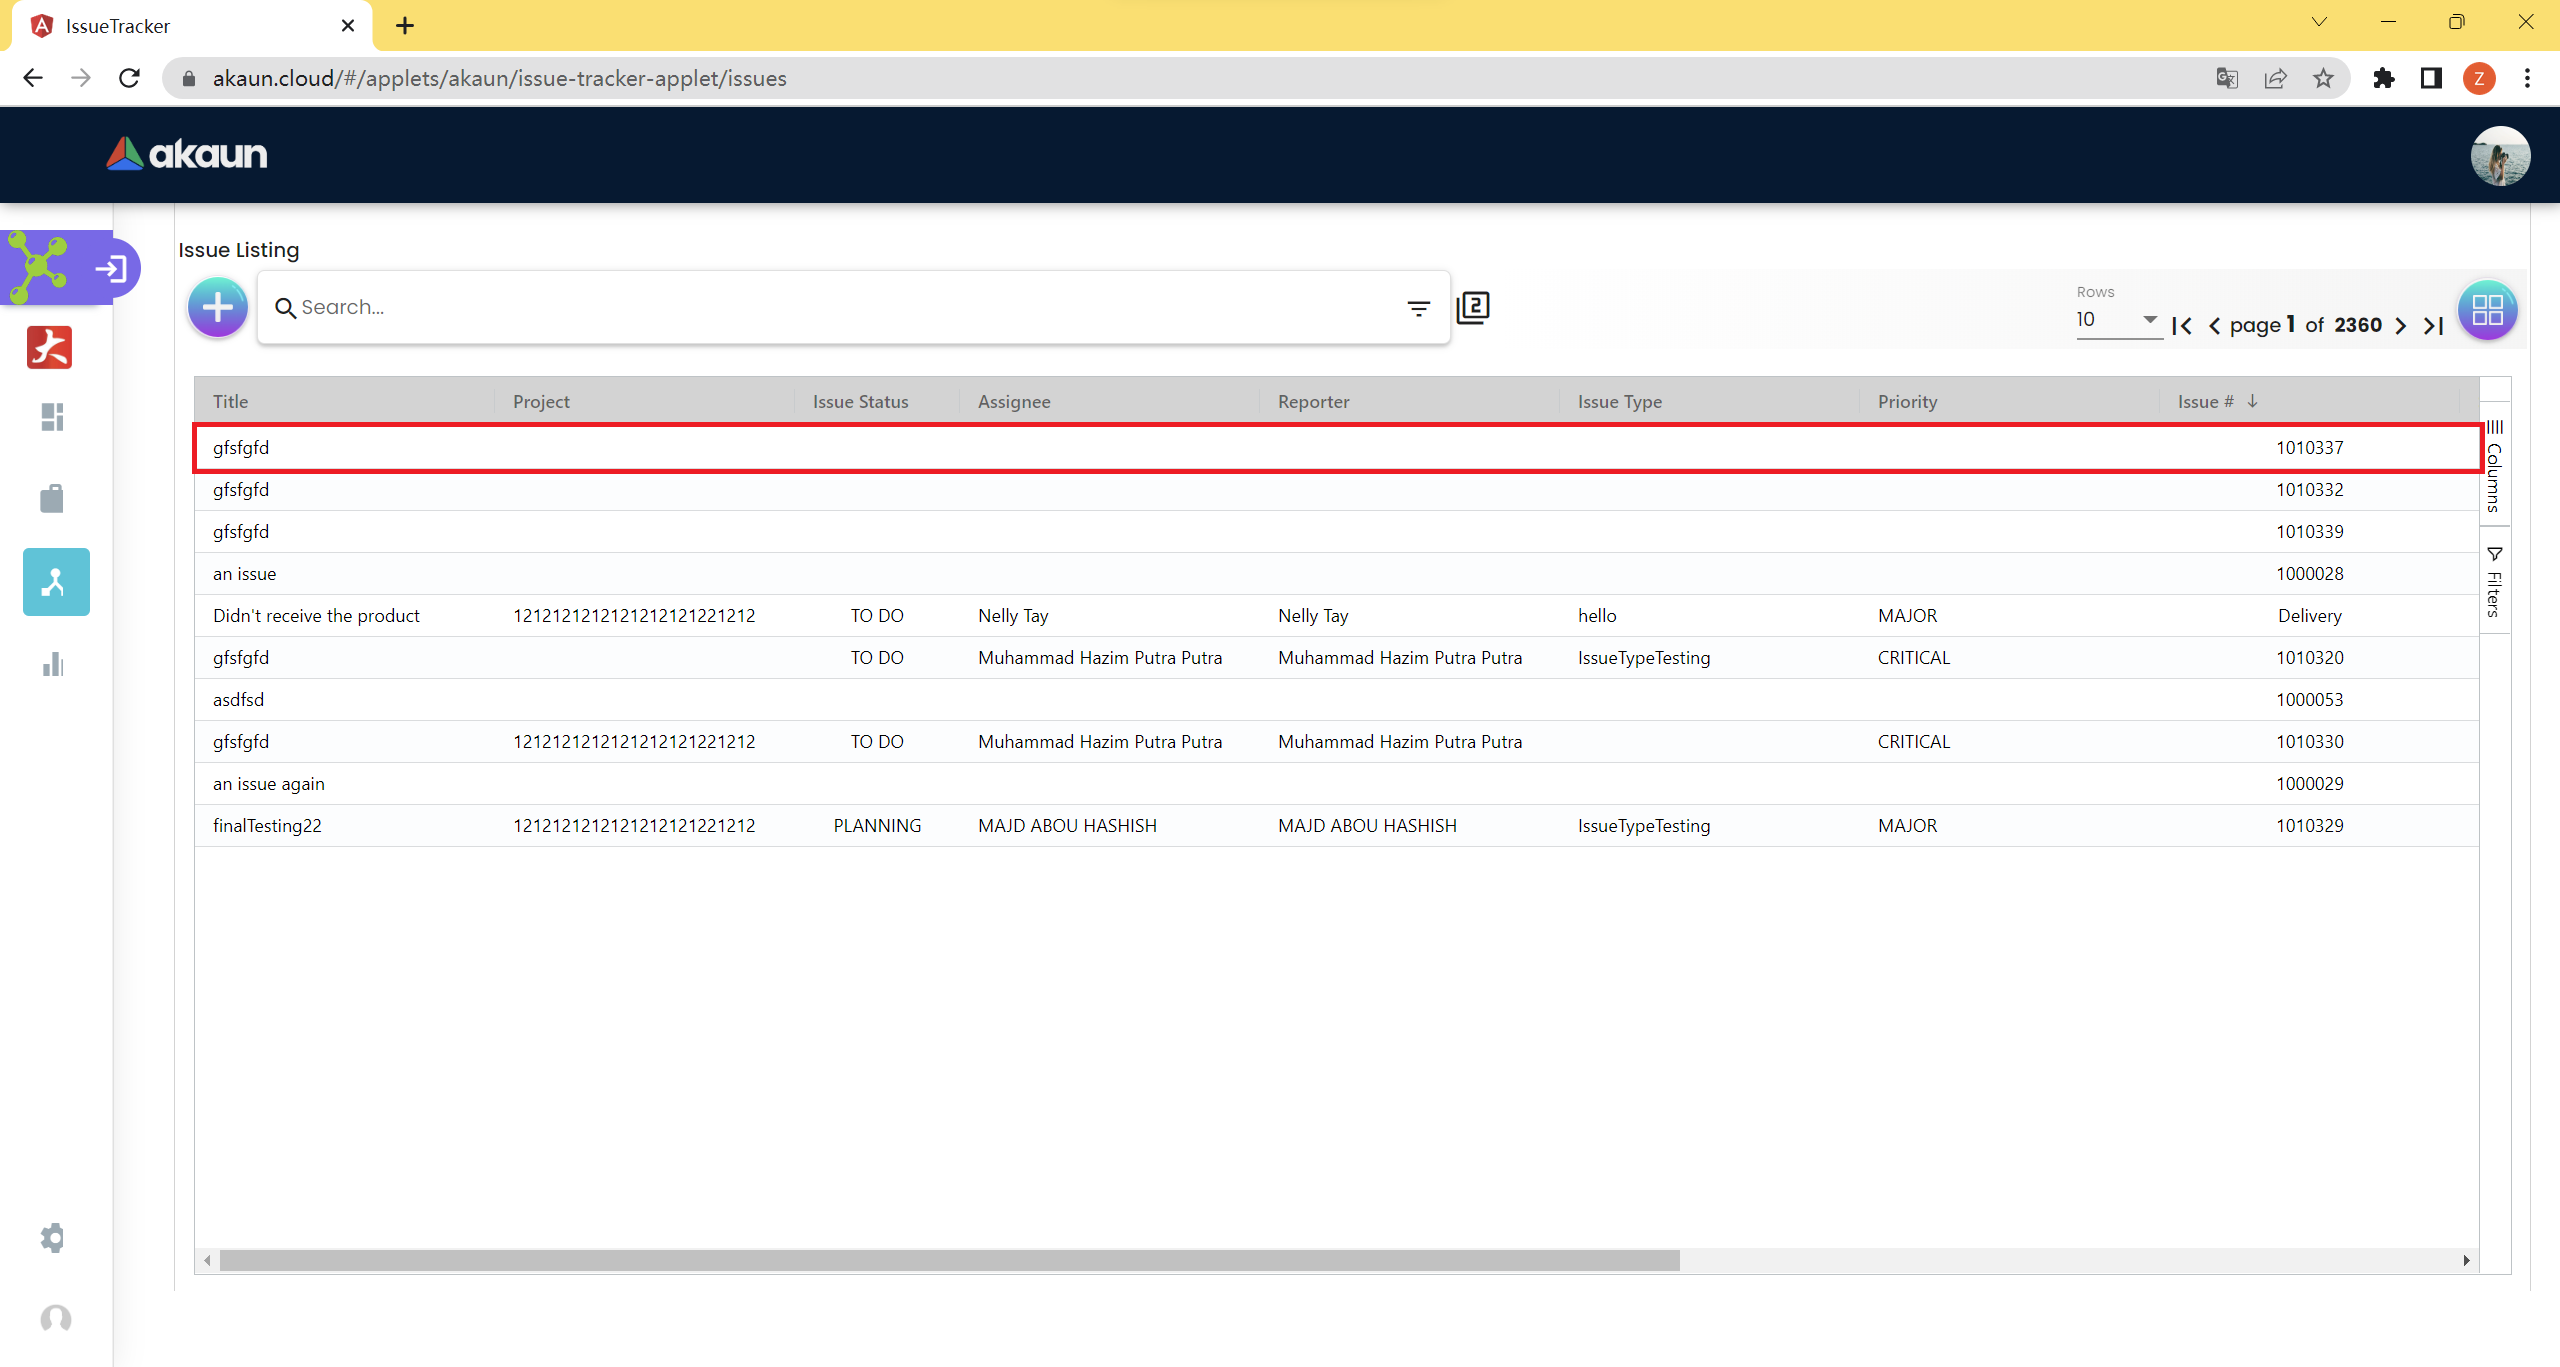Open the grid applets launcher icon

[x=2487, y=310]
